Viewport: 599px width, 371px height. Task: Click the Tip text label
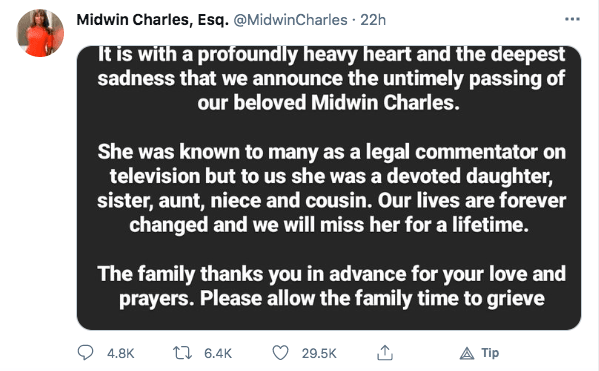(x=490, y=353)
